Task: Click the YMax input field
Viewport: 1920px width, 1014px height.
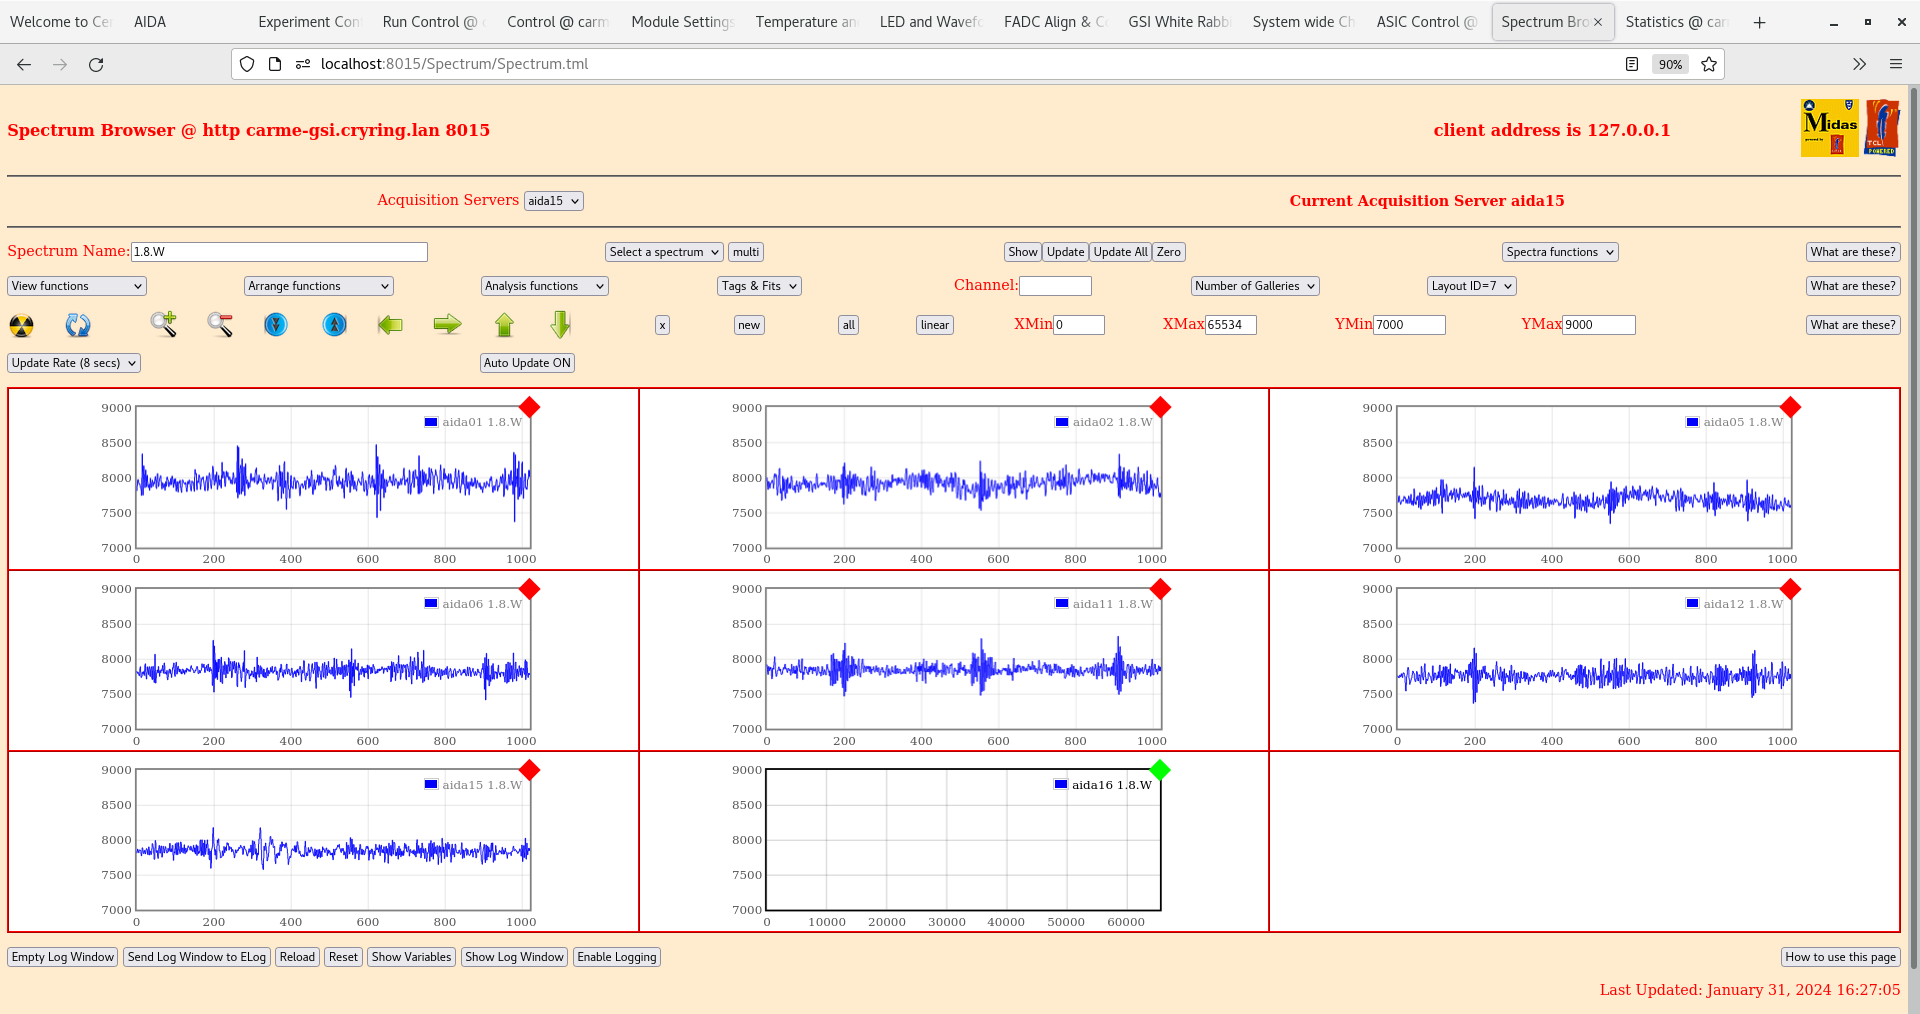Action: (x=1598, y=325)
